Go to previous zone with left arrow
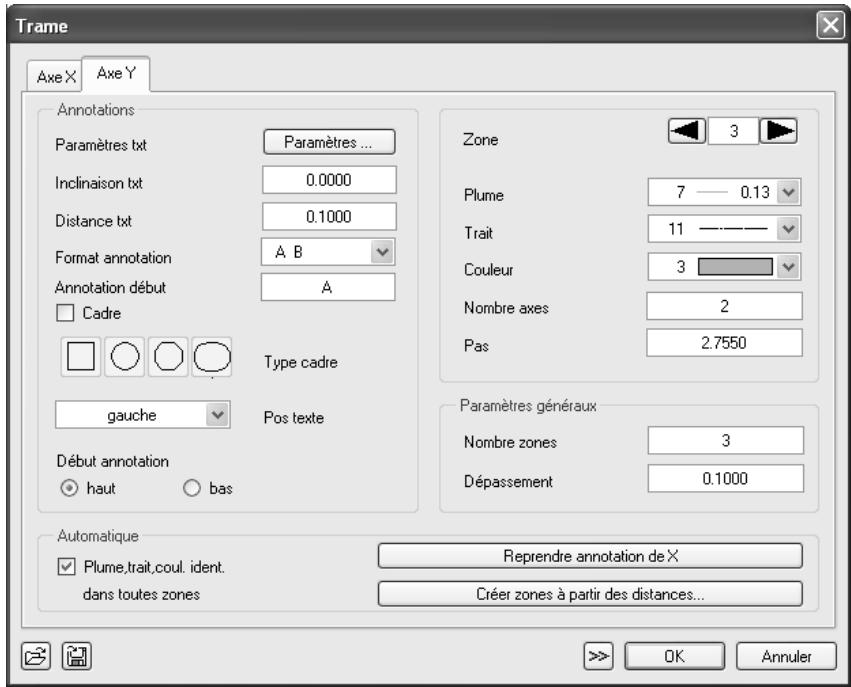The height and width of the screenshot is (687, 851). coord(687,131)
